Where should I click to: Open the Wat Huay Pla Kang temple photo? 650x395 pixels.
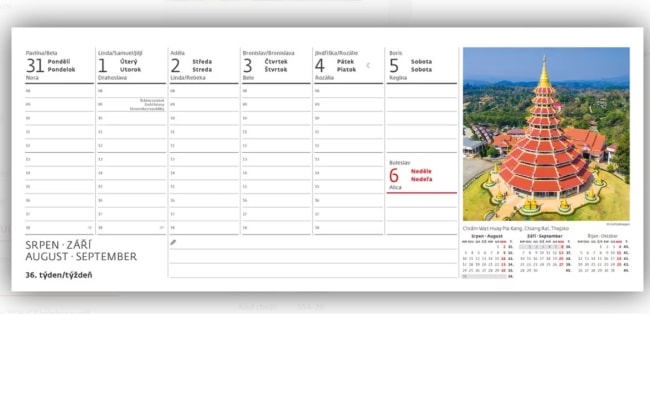click(x=546, y=134)
